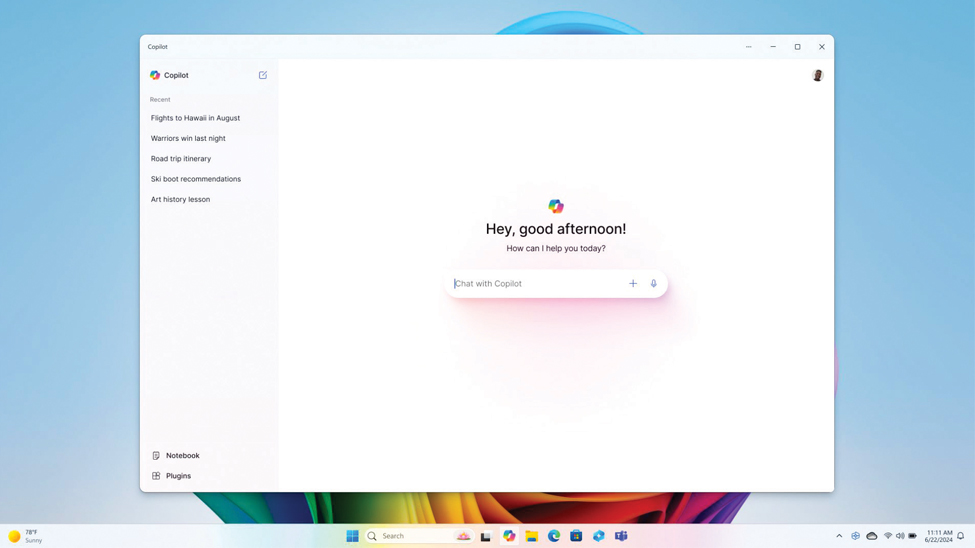Screen dimensions: 975x548
Task: Click the Copilot logo in sidebar header
Action: 155,75
